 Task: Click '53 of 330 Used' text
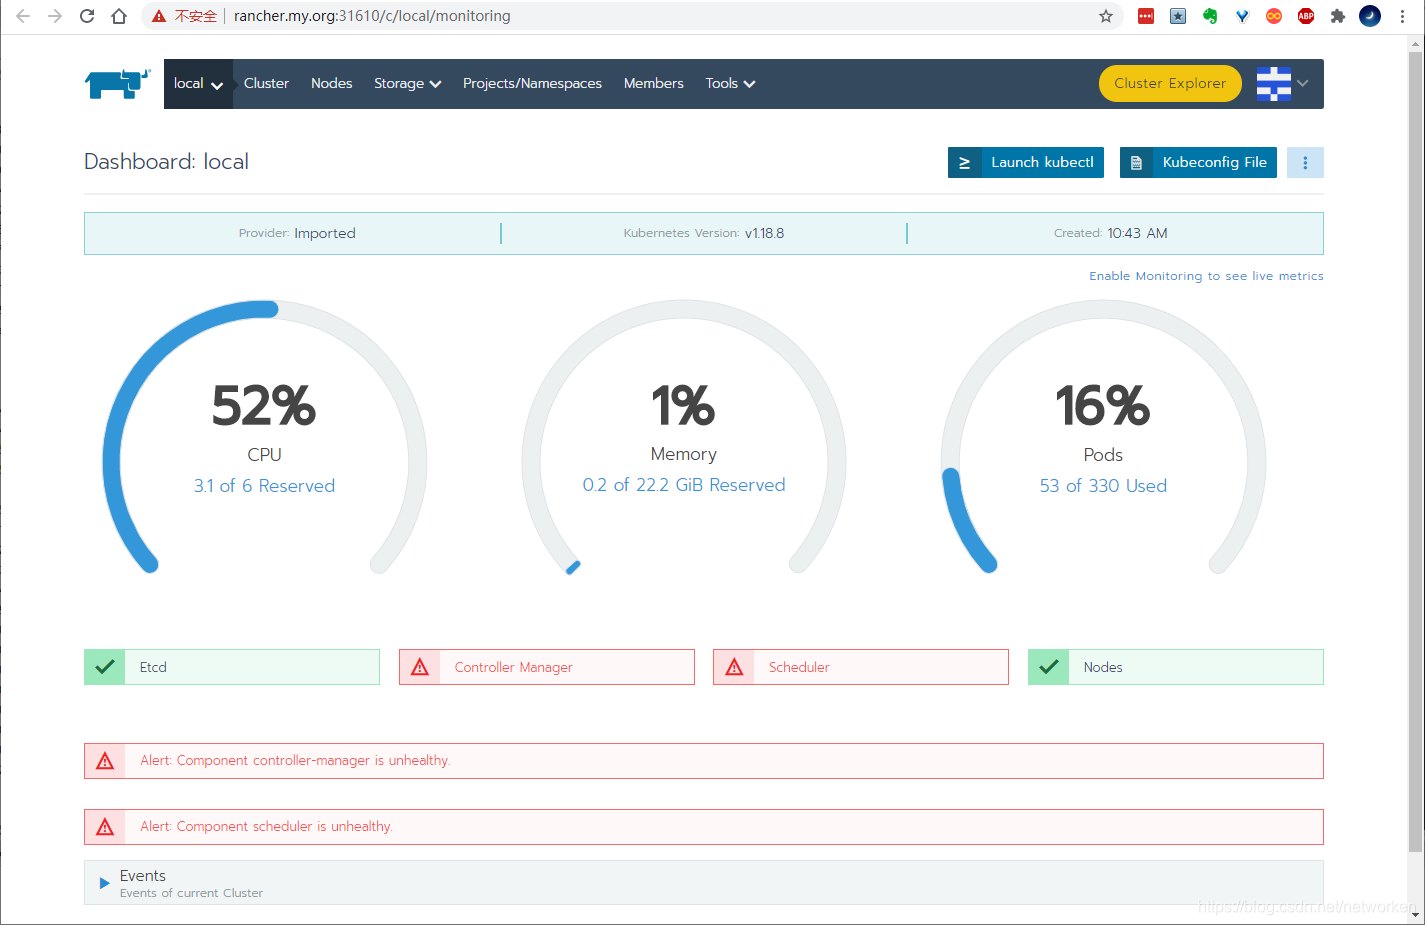(x=1103, y=486)
